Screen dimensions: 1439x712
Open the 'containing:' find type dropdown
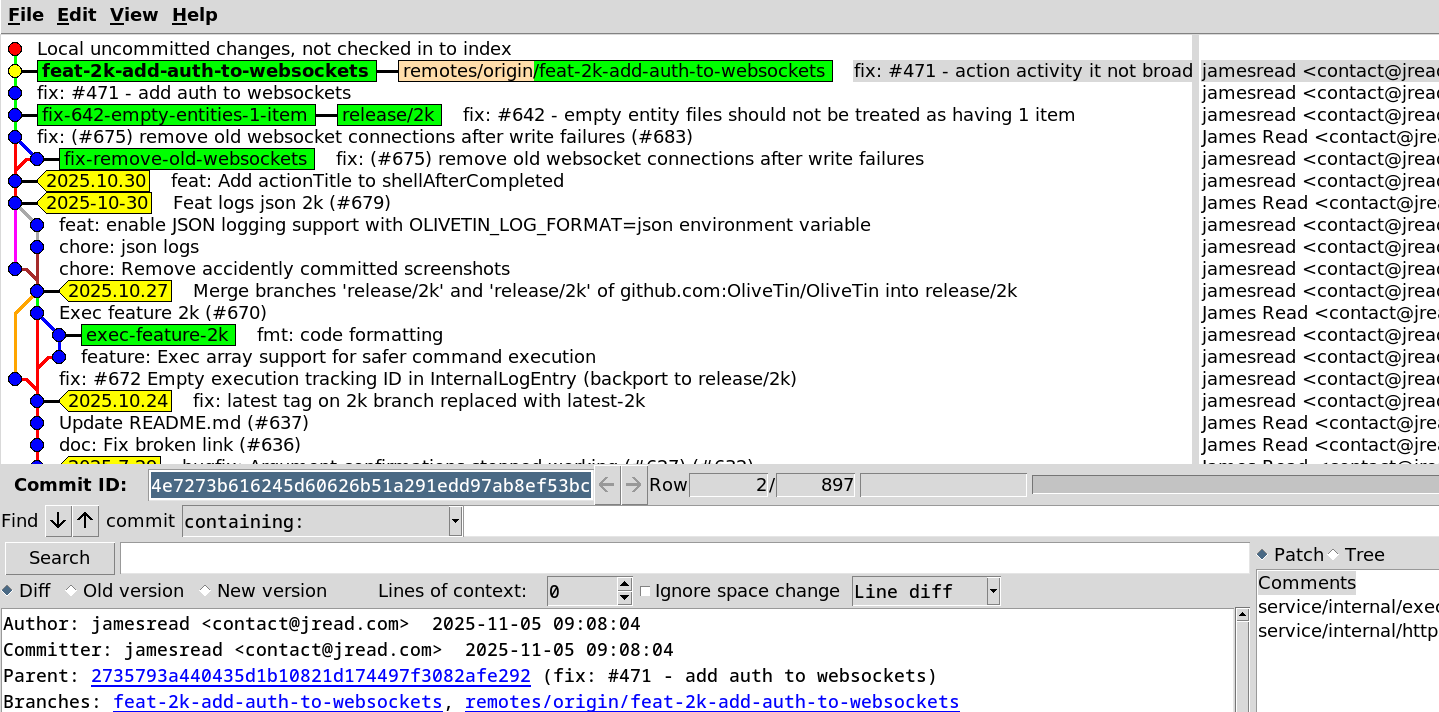pos(455,521)
